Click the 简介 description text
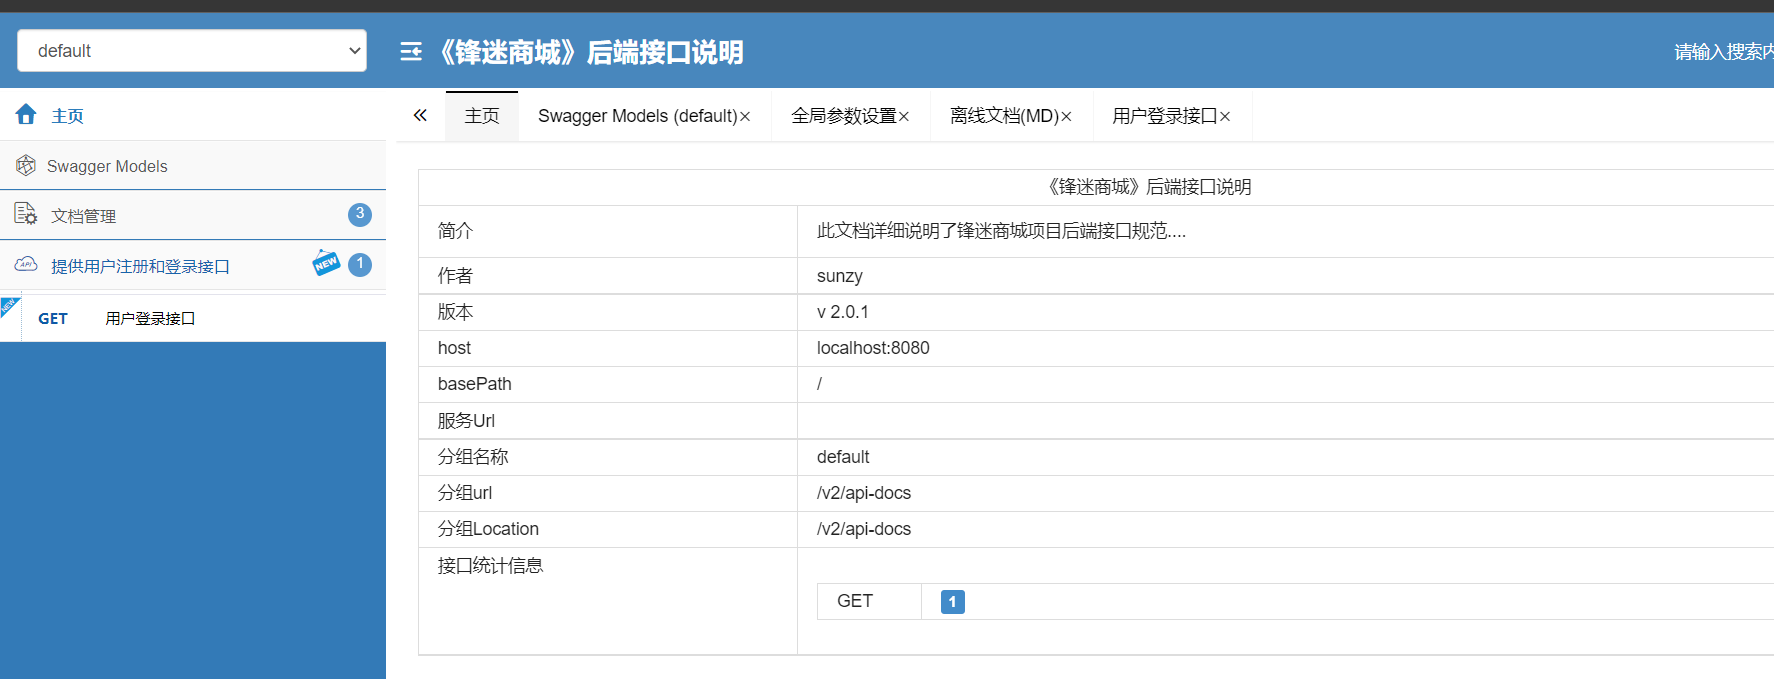 coord(1001,231)
